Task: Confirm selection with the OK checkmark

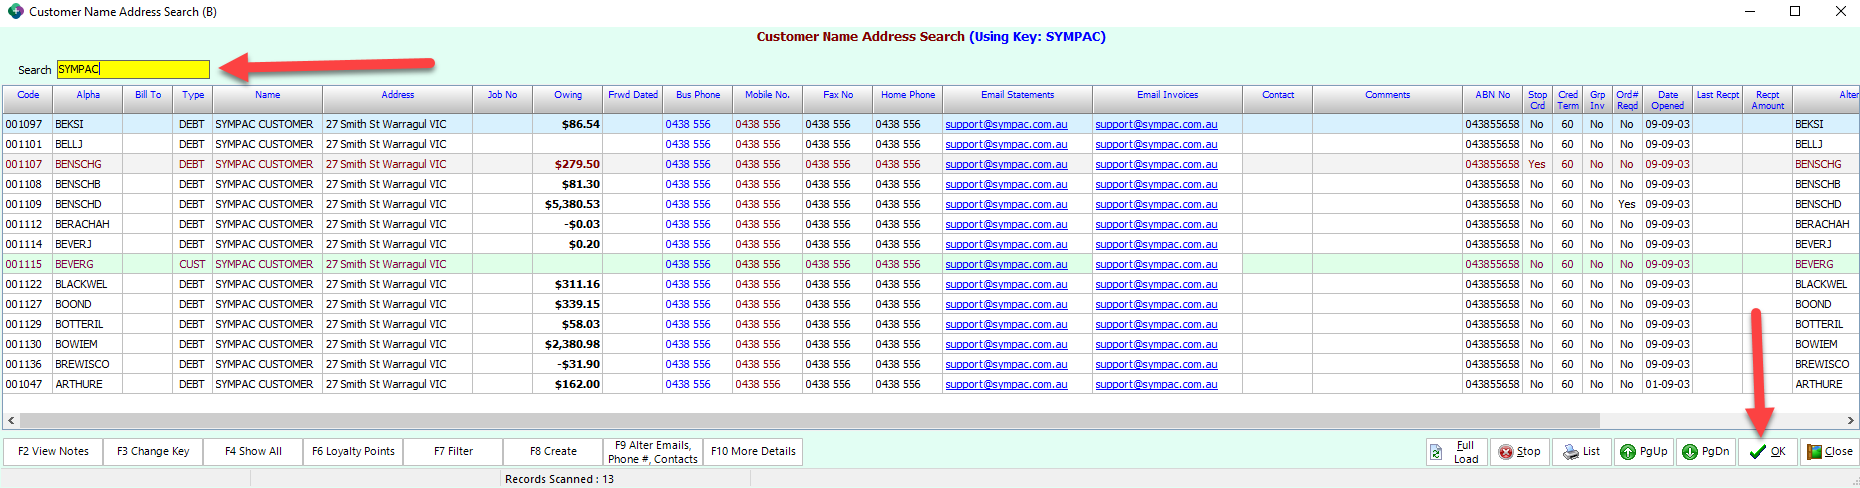Action: [1768, 452]
